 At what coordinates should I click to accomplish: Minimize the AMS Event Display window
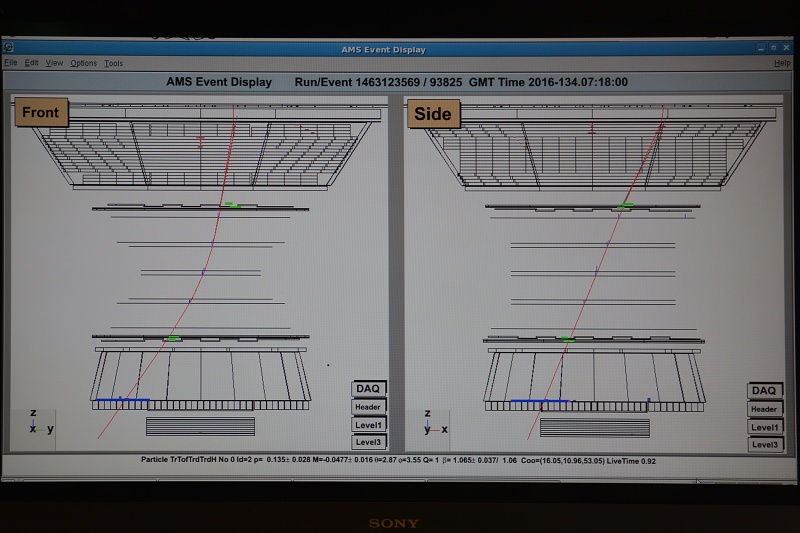pos(761,48)
